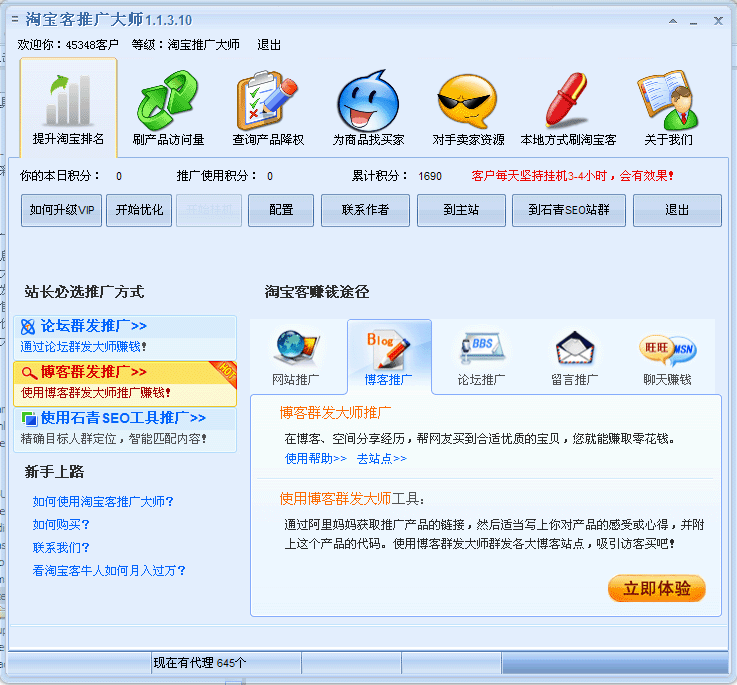Click the 开始优化 button
This screenshot has height=685, width=737.
(139, 210)
